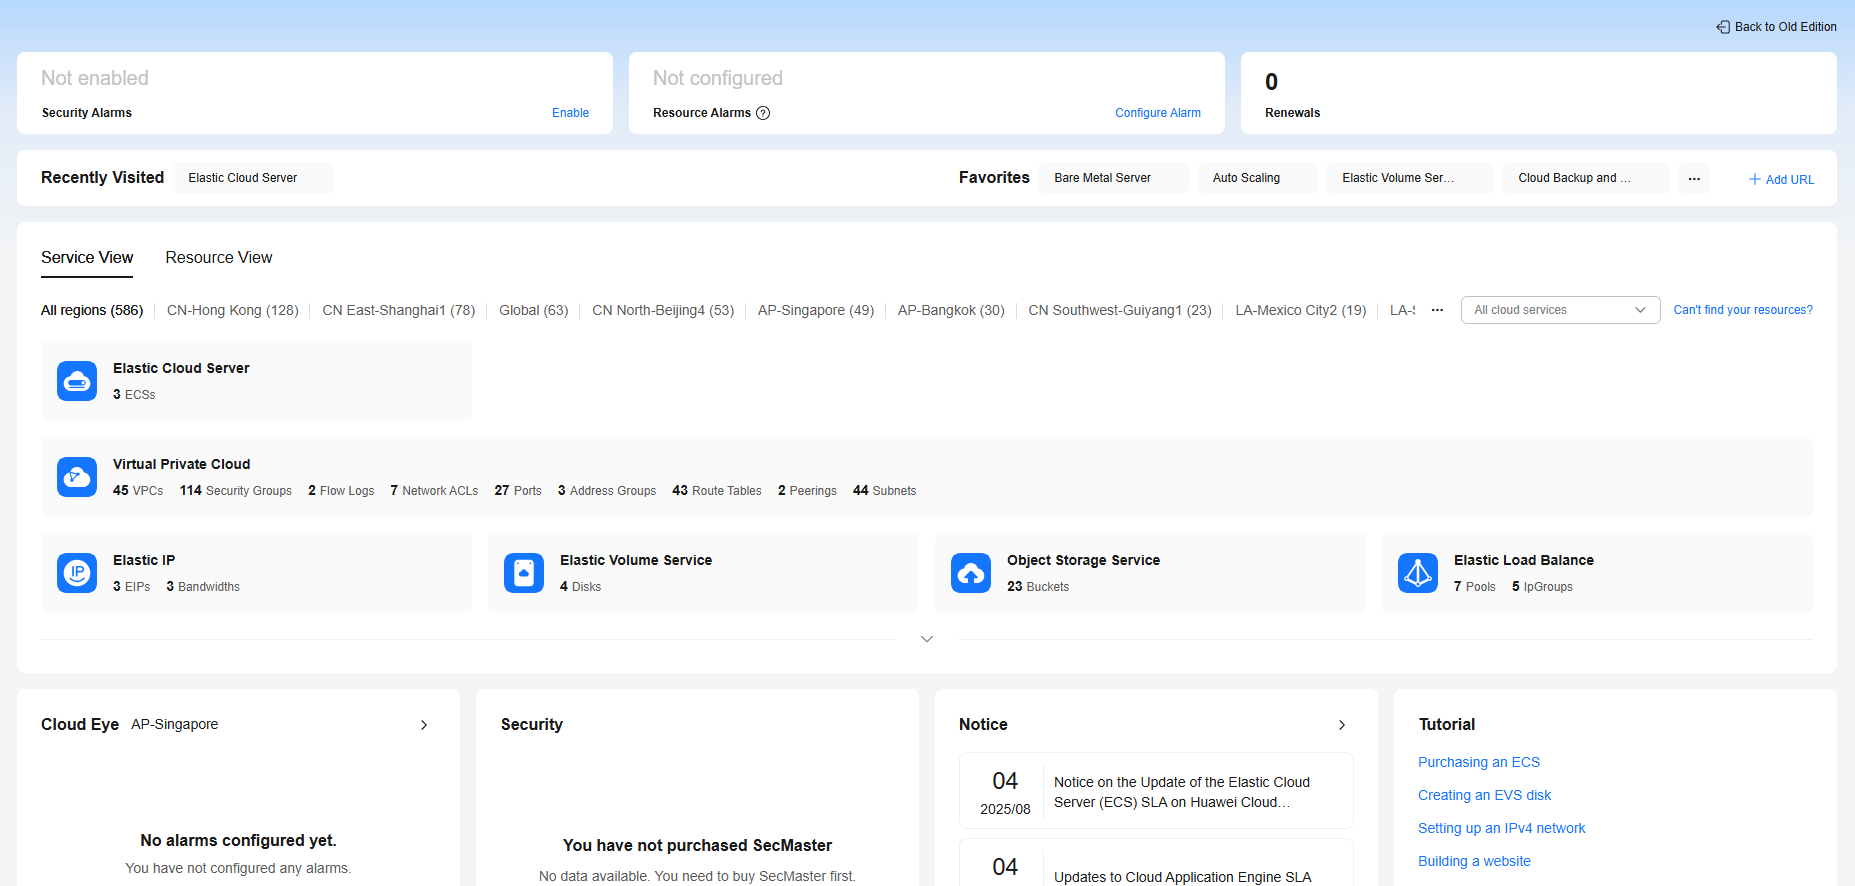Filter by CN East-Shanghai1 (78) region
Screen dimensions: 1855x886
[x=399, y=310]
